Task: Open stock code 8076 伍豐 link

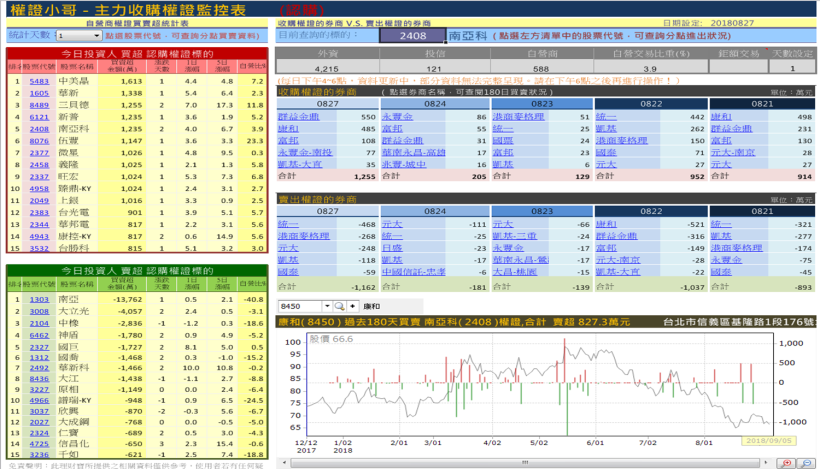Action: (x=39, y=141)
